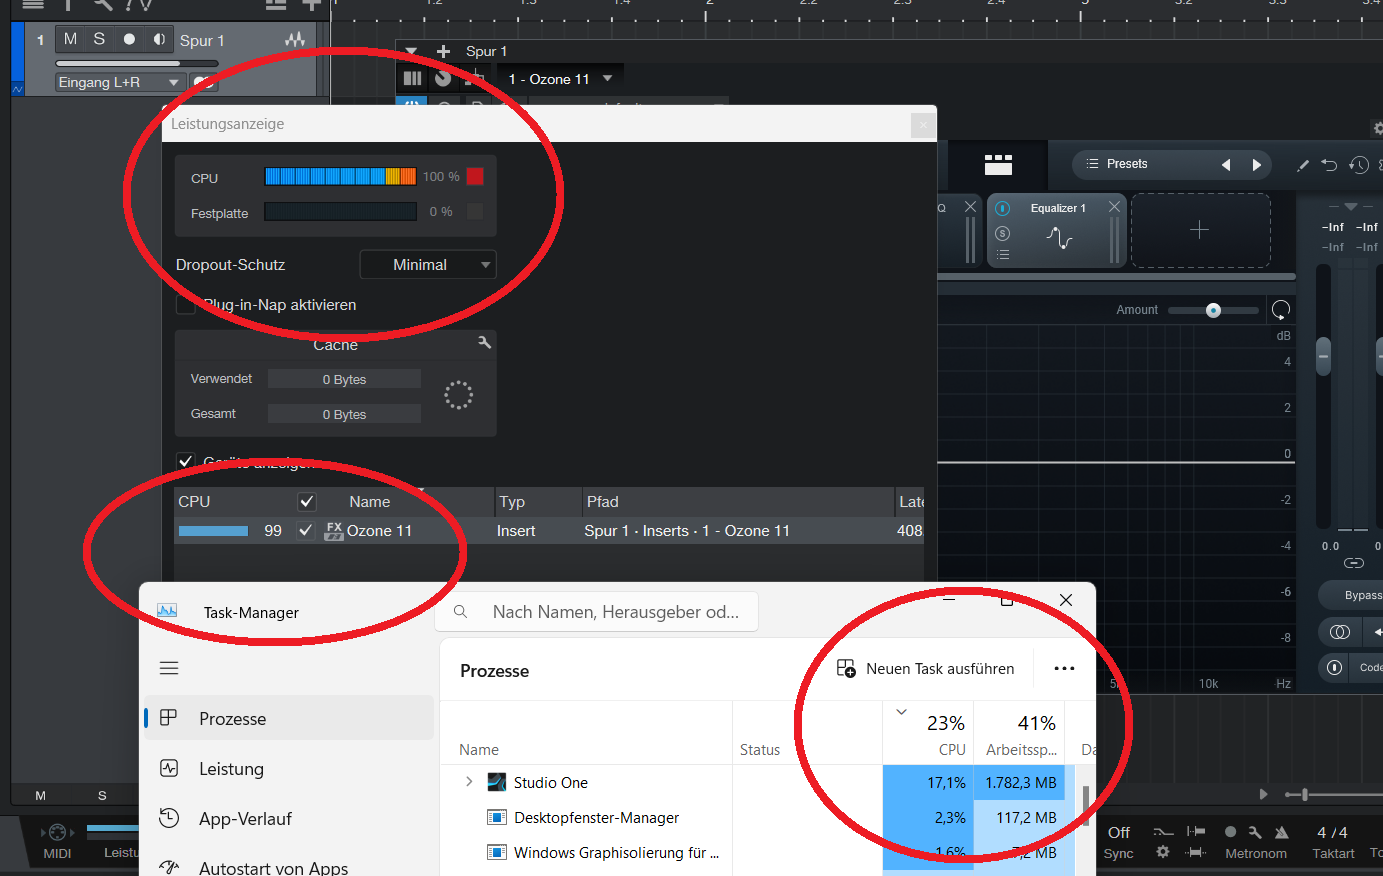1383x876 pixels.
Task: Arm Spur 1 for recording
Action: tap(129, 39)
